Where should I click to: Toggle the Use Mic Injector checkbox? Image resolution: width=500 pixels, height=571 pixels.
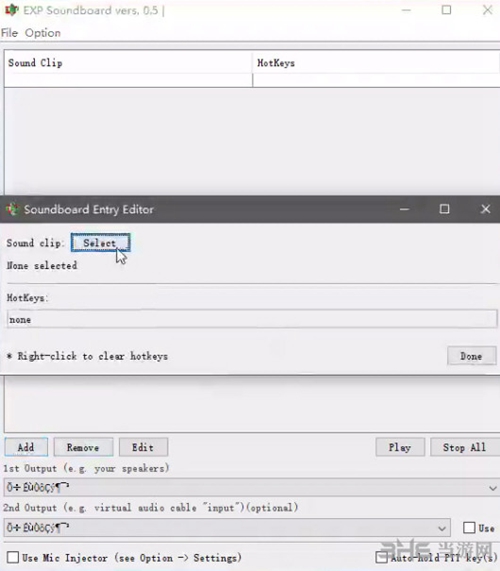[x=13, y=557]
